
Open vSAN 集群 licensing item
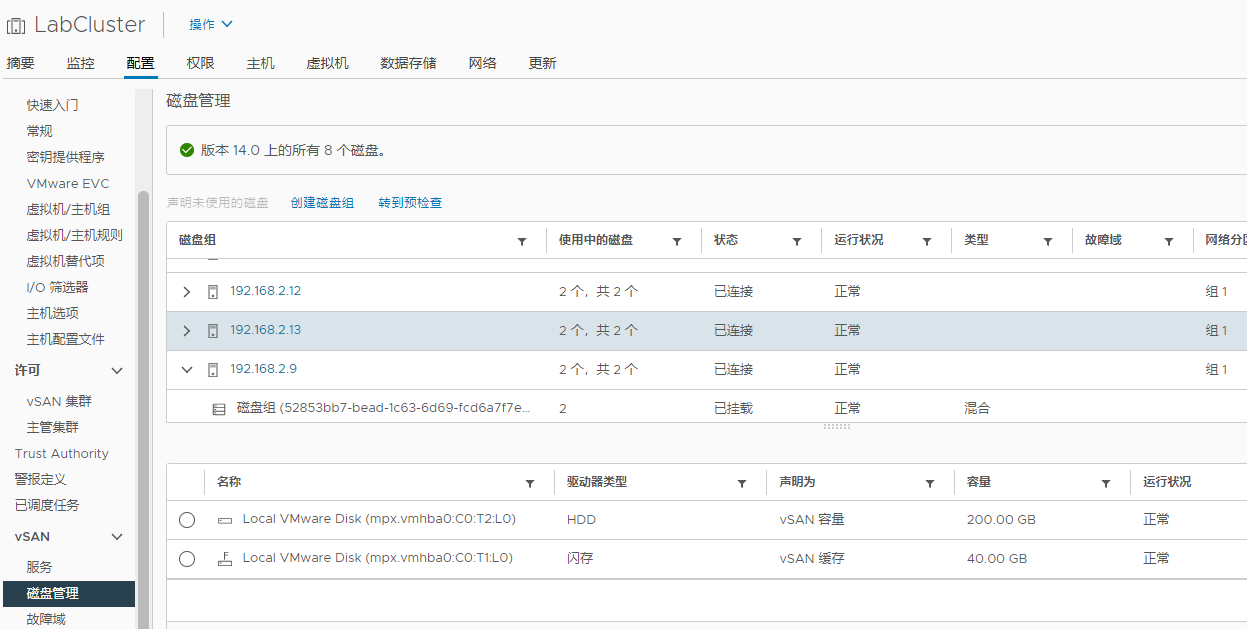click(59, 401)
